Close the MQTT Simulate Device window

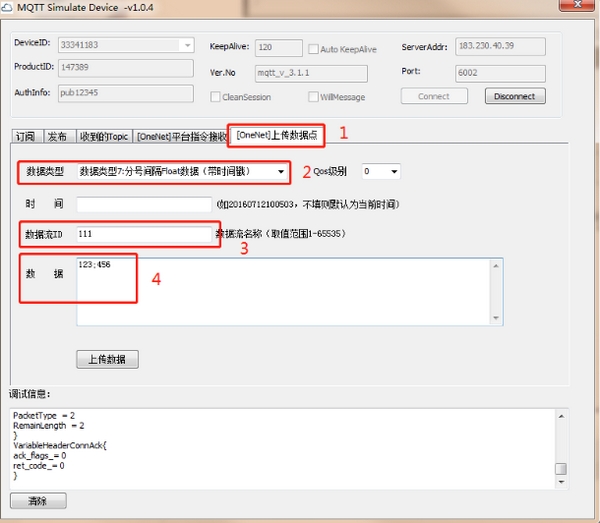[x=578, y=5]
